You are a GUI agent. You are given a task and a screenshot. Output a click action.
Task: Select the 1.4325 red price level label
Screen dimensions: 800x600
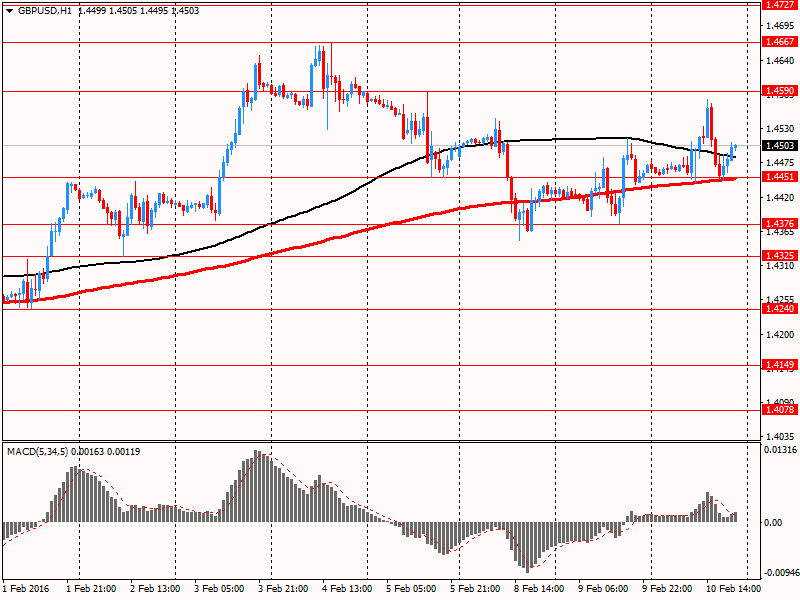tap(780, 256)
